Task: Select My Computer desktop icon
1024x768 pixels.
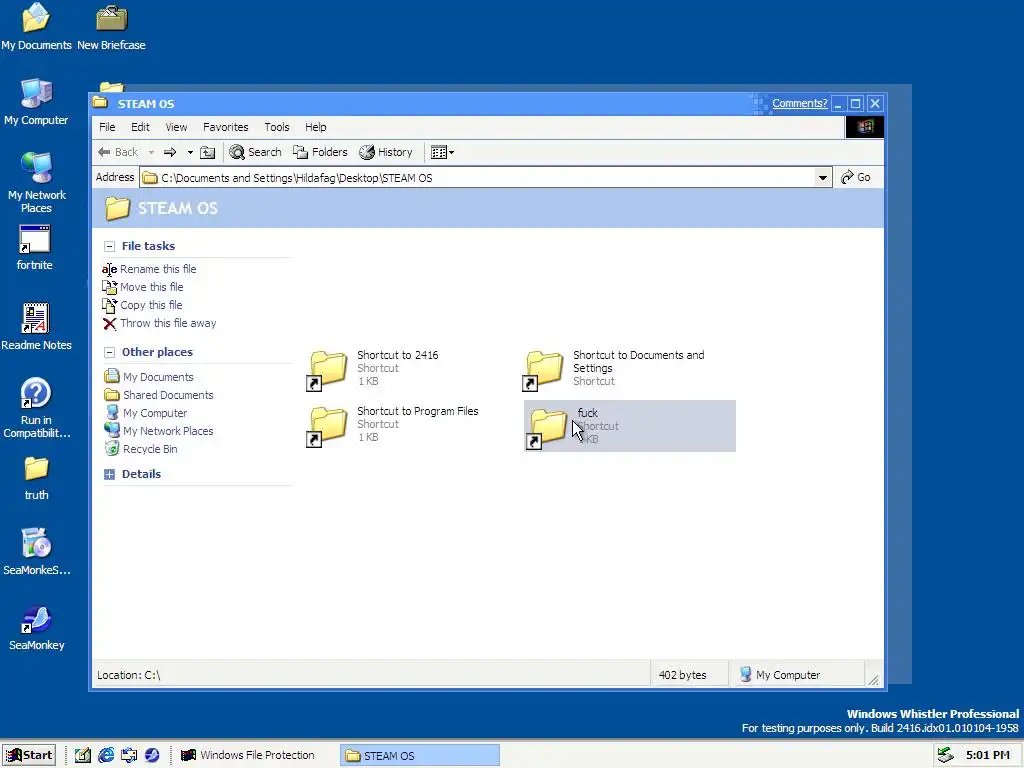Action: coord(36,102)
